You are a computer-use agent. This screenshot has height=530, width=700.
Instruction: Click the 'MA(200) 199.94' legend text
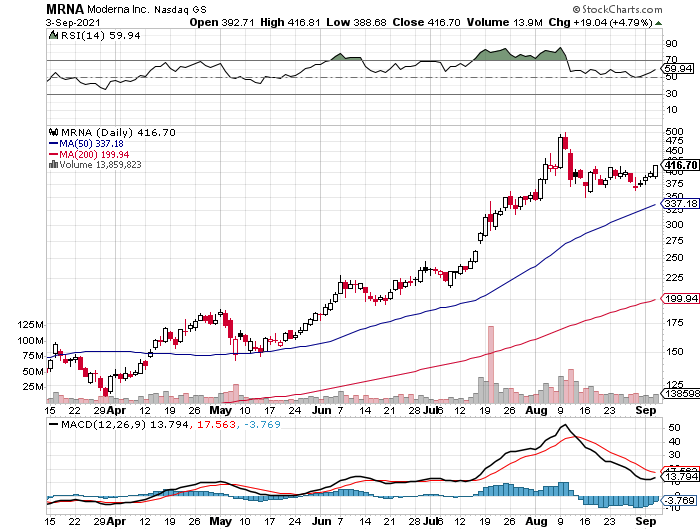(x=94, y=154)
